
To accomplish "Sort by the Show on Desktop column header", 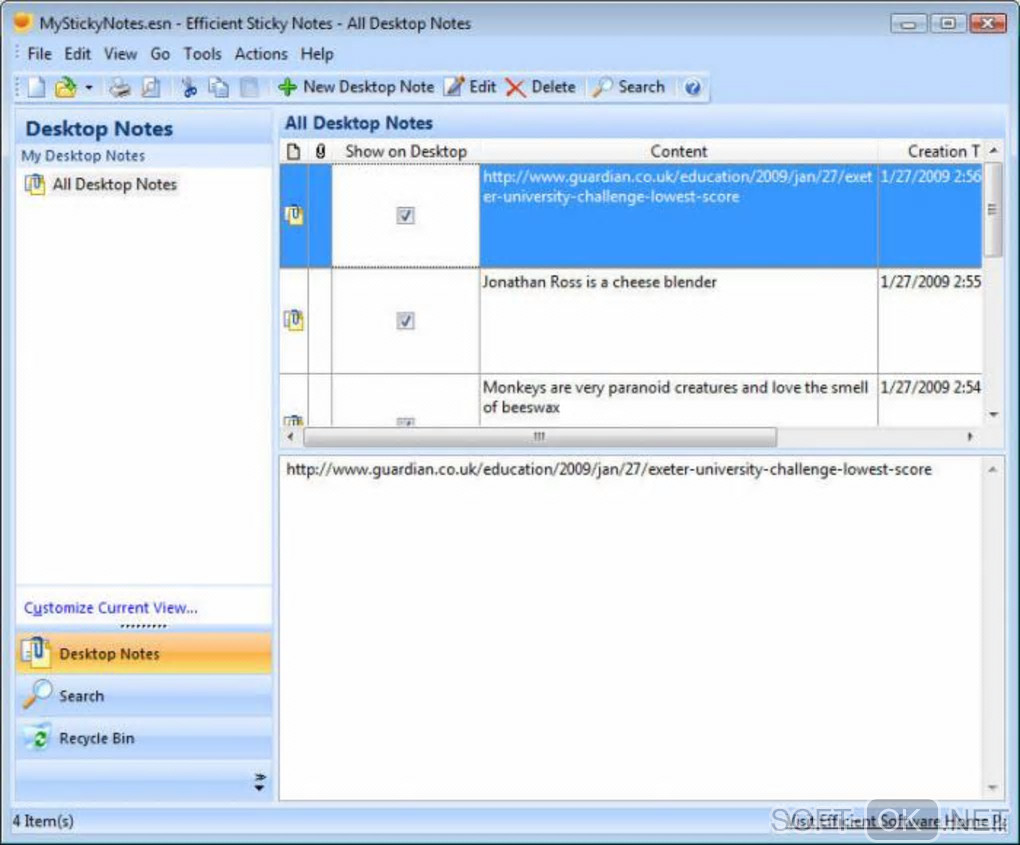I will pos(406,151).
